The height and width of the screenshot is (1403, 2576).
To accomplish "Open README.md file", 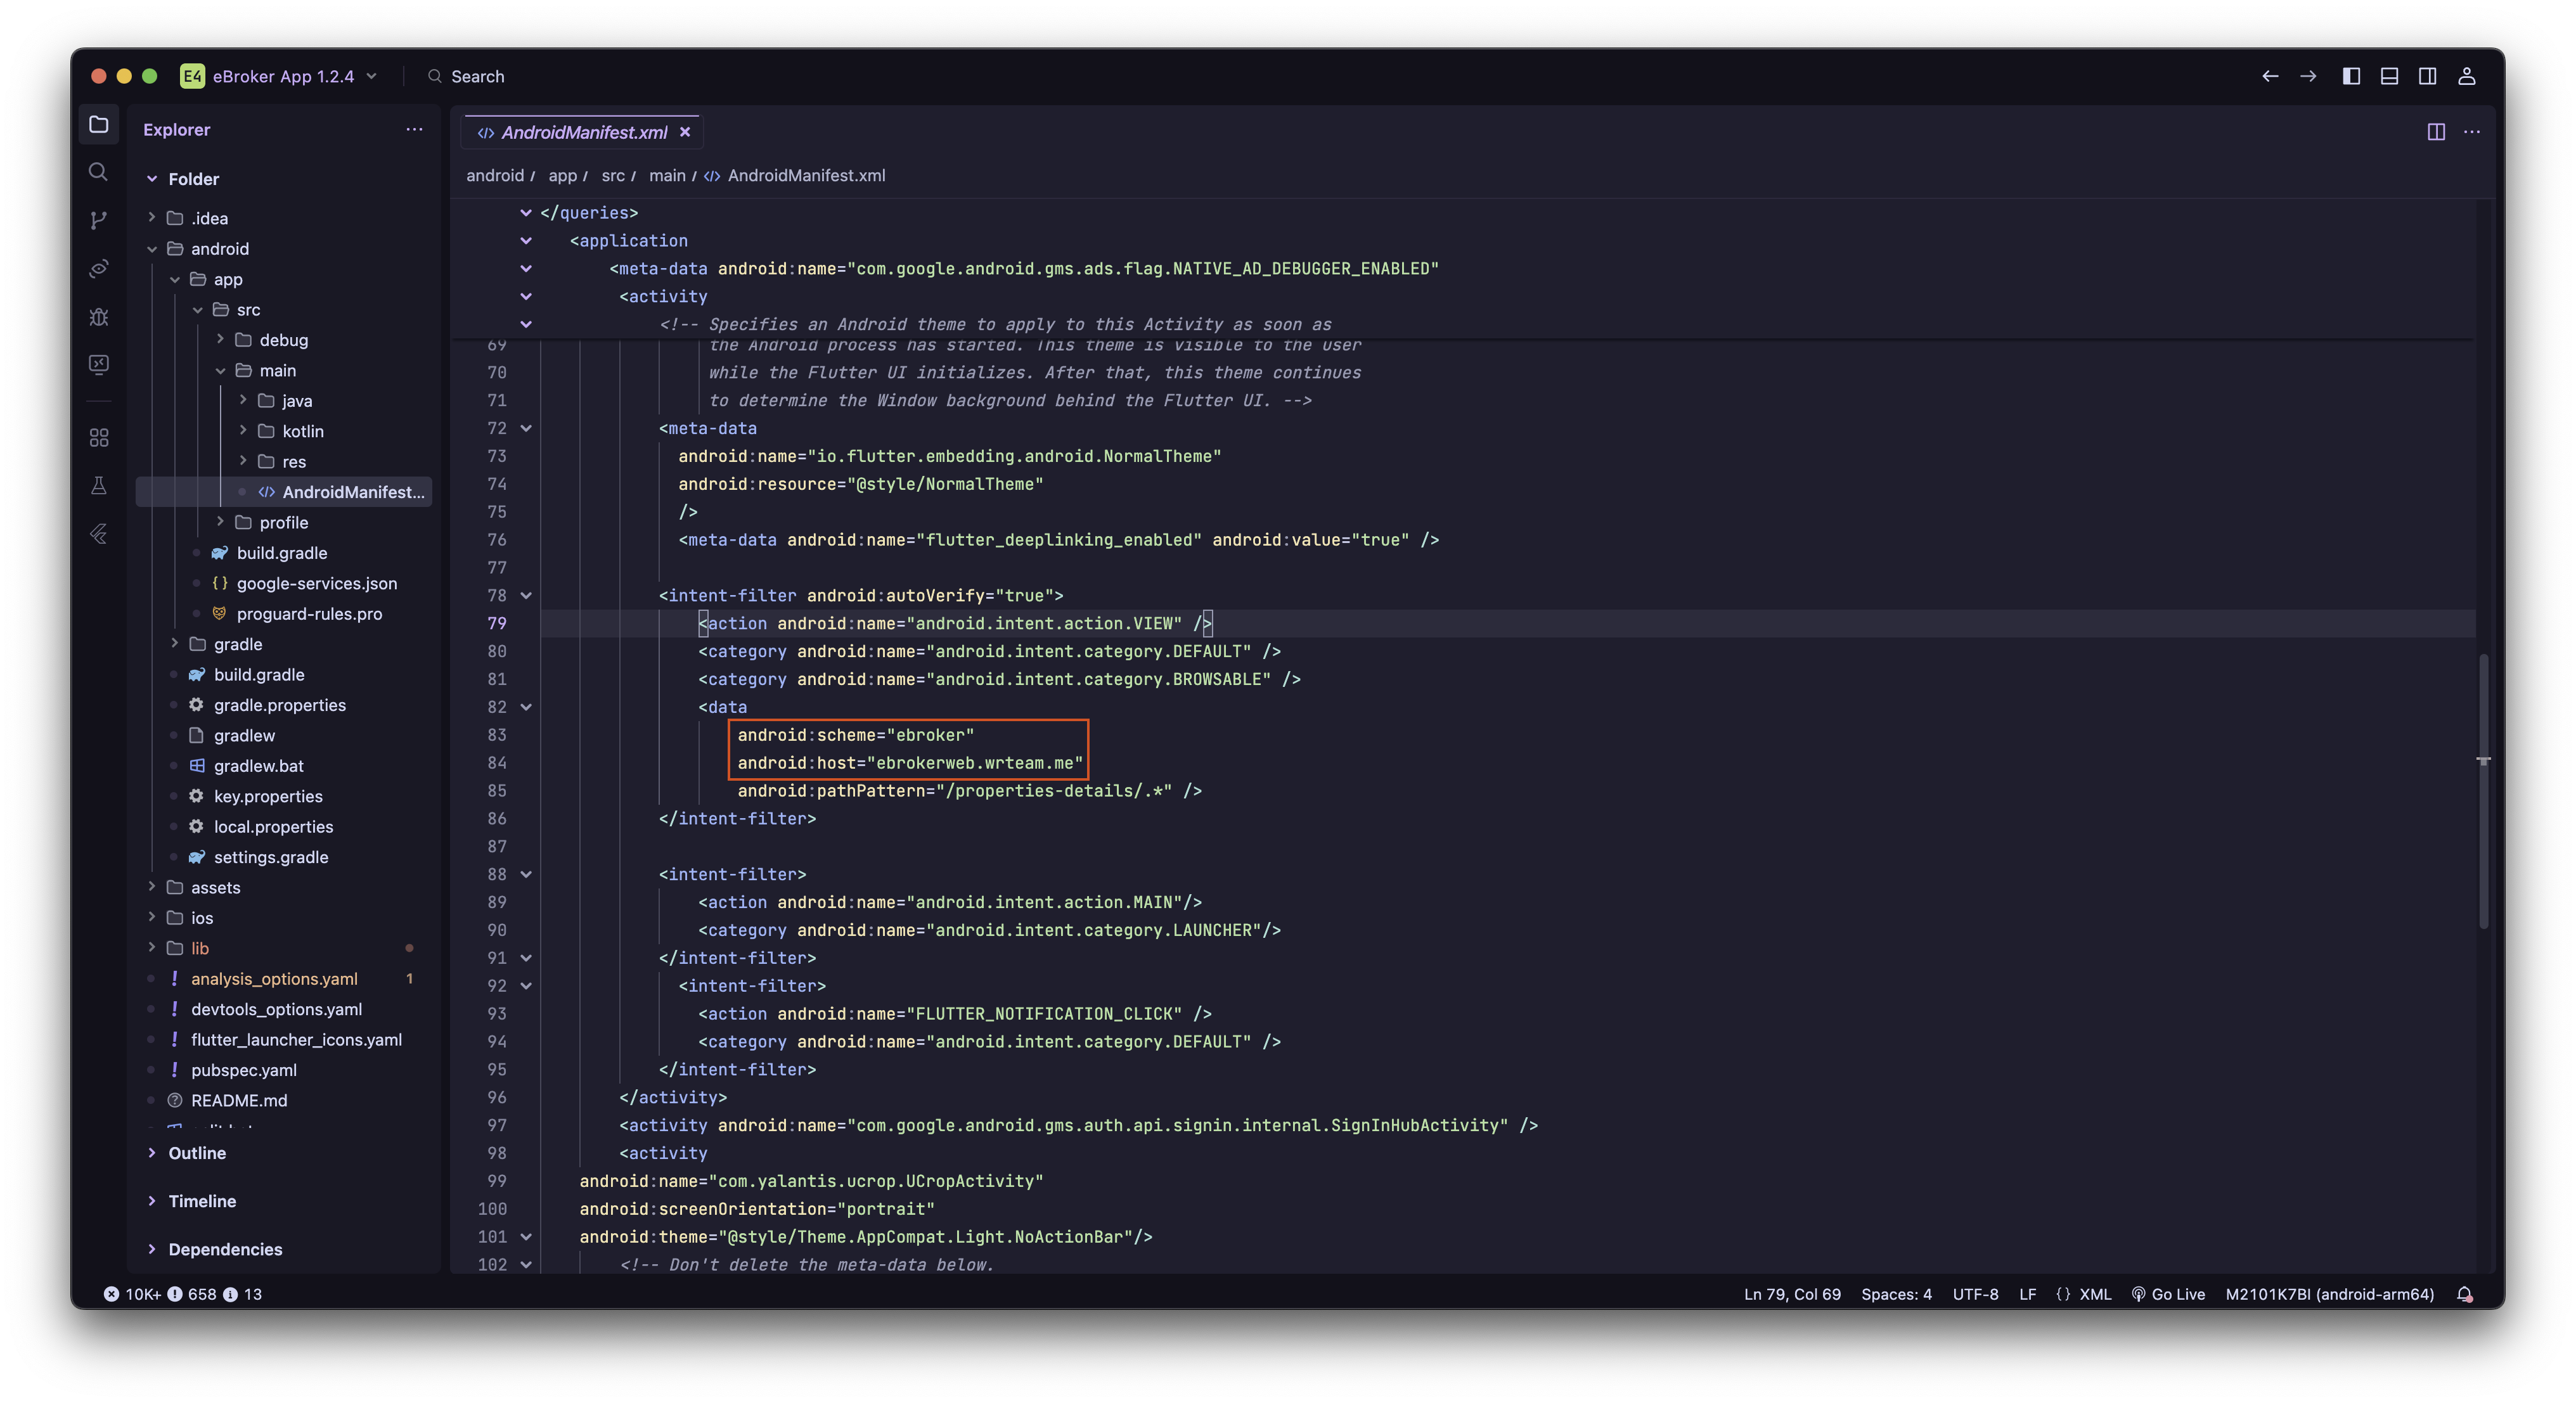I will click(239, 1100).
